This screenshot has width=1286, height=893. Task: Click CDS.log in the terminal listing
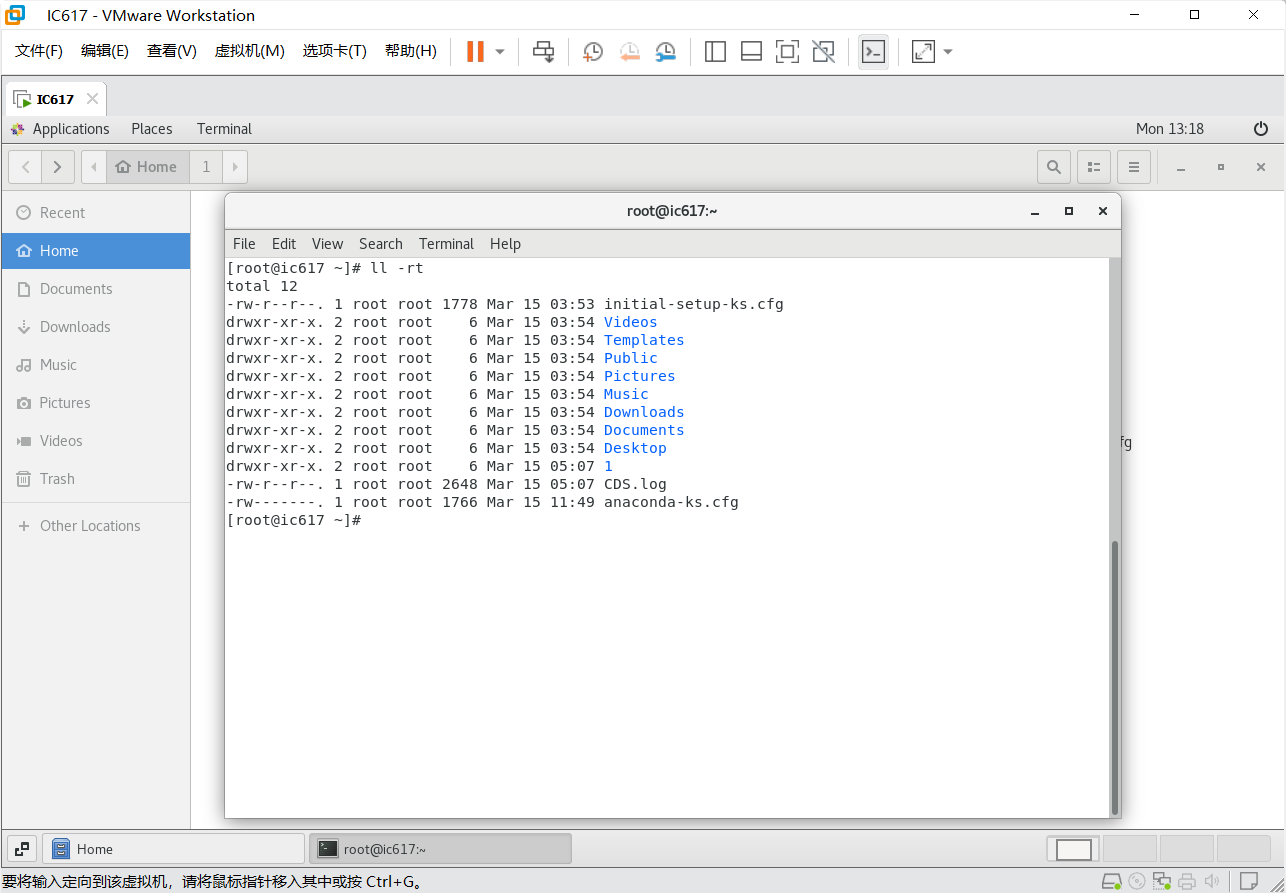click(x=635, y=484)
